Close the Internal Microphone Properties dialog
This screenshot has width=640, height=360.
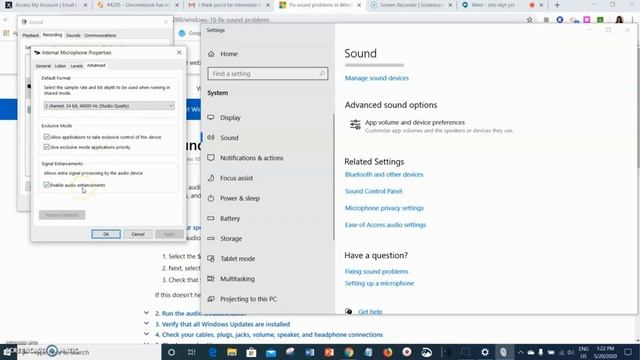[x=179, y=53]
